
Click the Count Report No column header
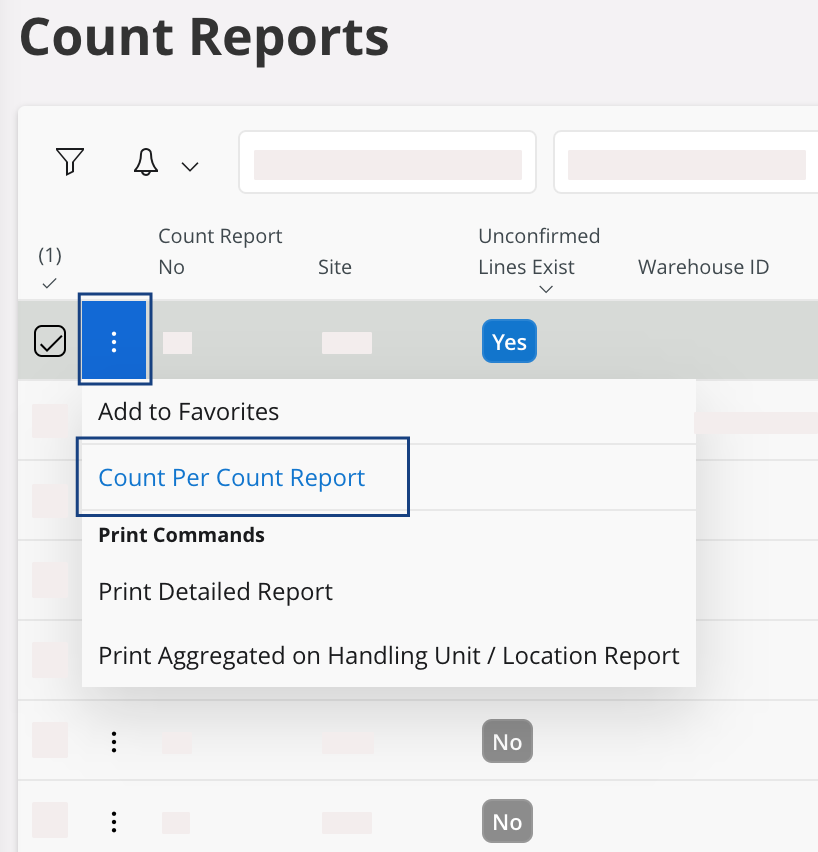(220, 251)
